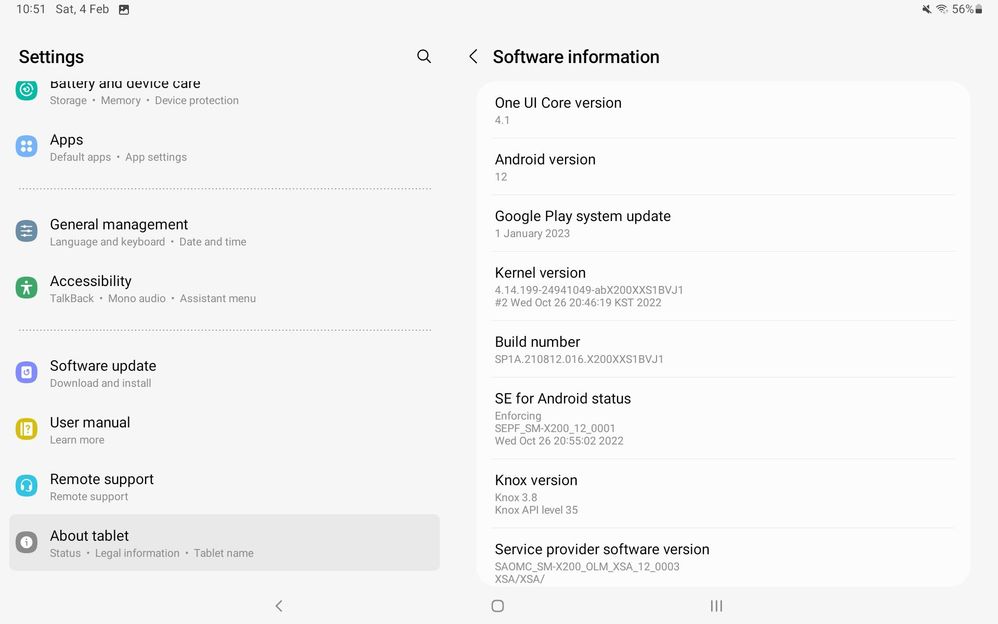Tap Build number row
This screenshot has width=998, height=624.
[724, 350]
